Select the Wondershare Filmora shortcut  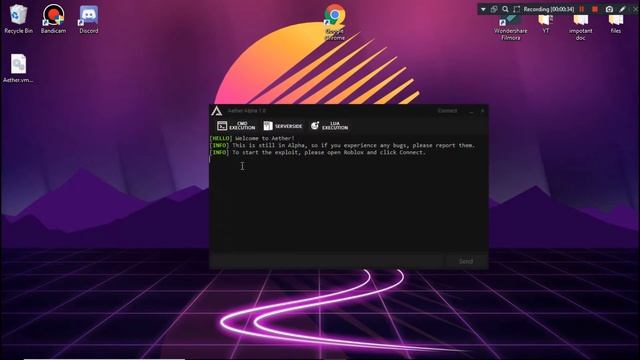[511, 28]
